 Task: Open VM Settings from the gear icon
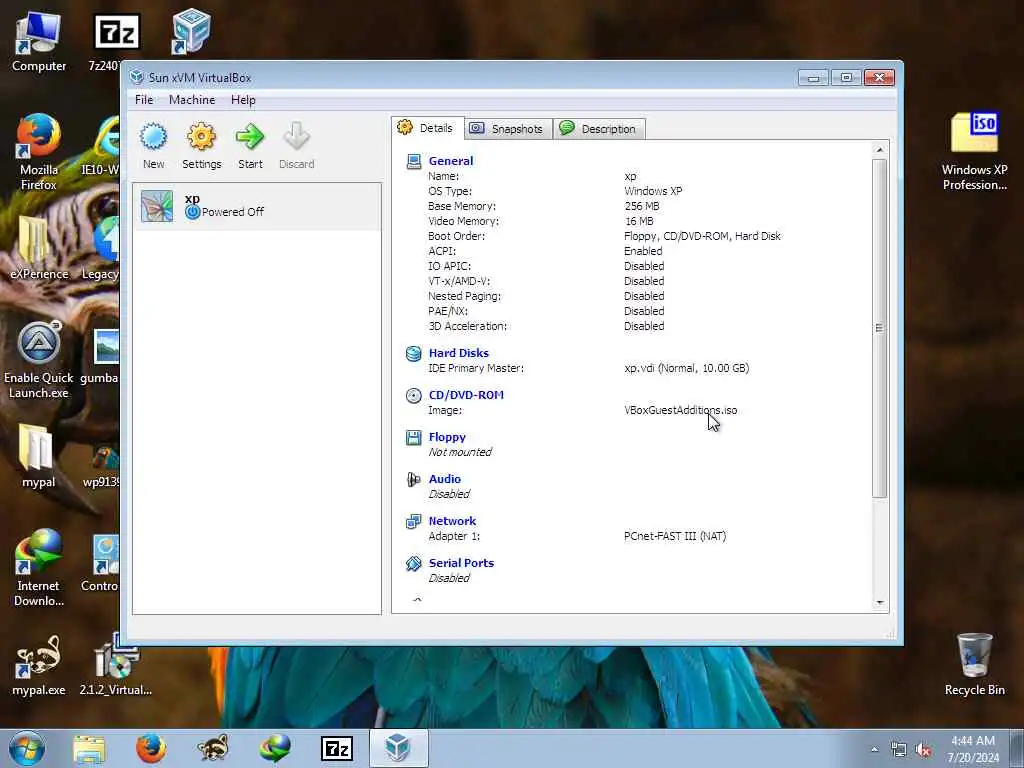click(201, 146)
